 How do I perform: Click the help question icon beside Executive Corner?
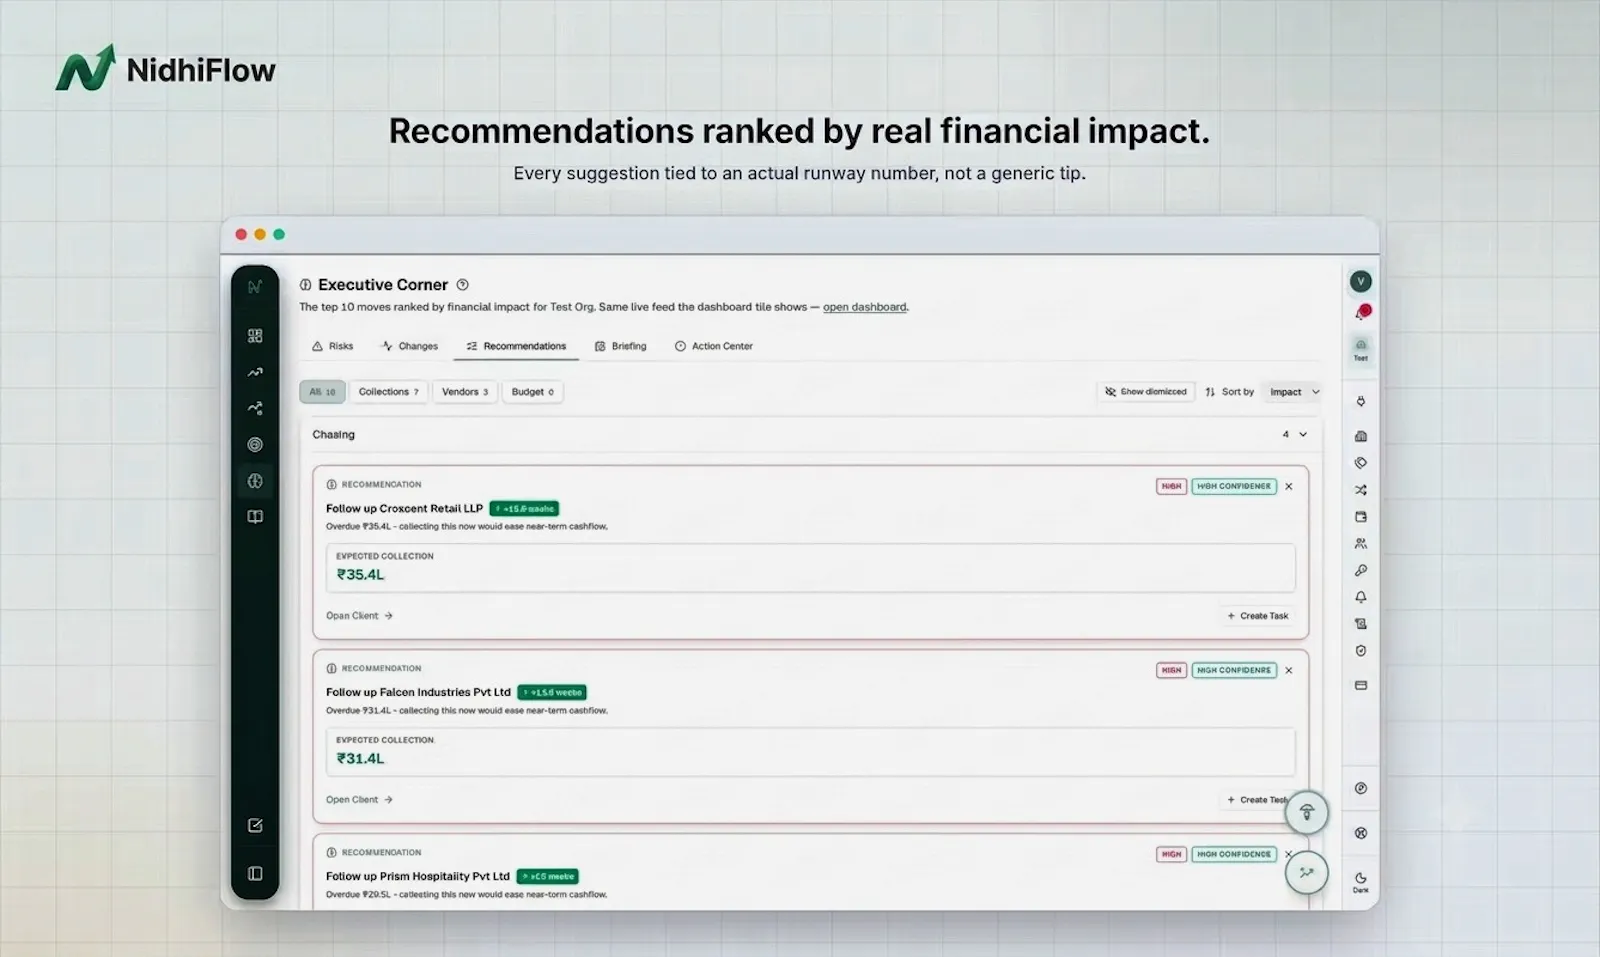[462, 285]
